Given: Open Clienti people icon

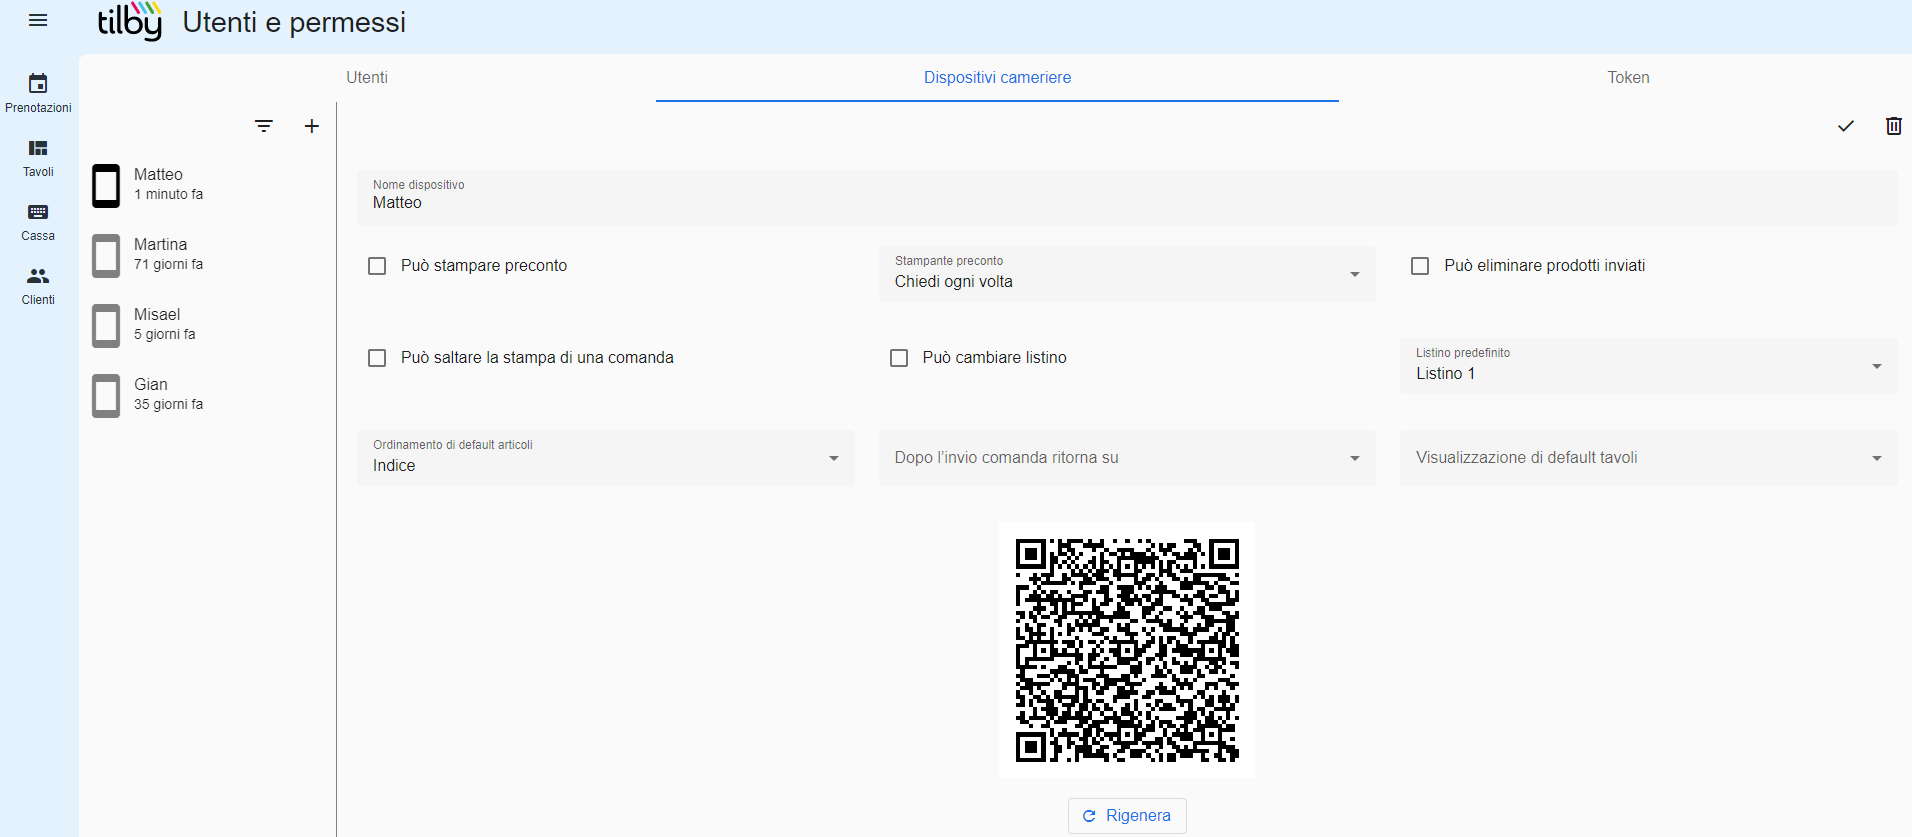Looking at the screenshot, I should tap(38, 275).
